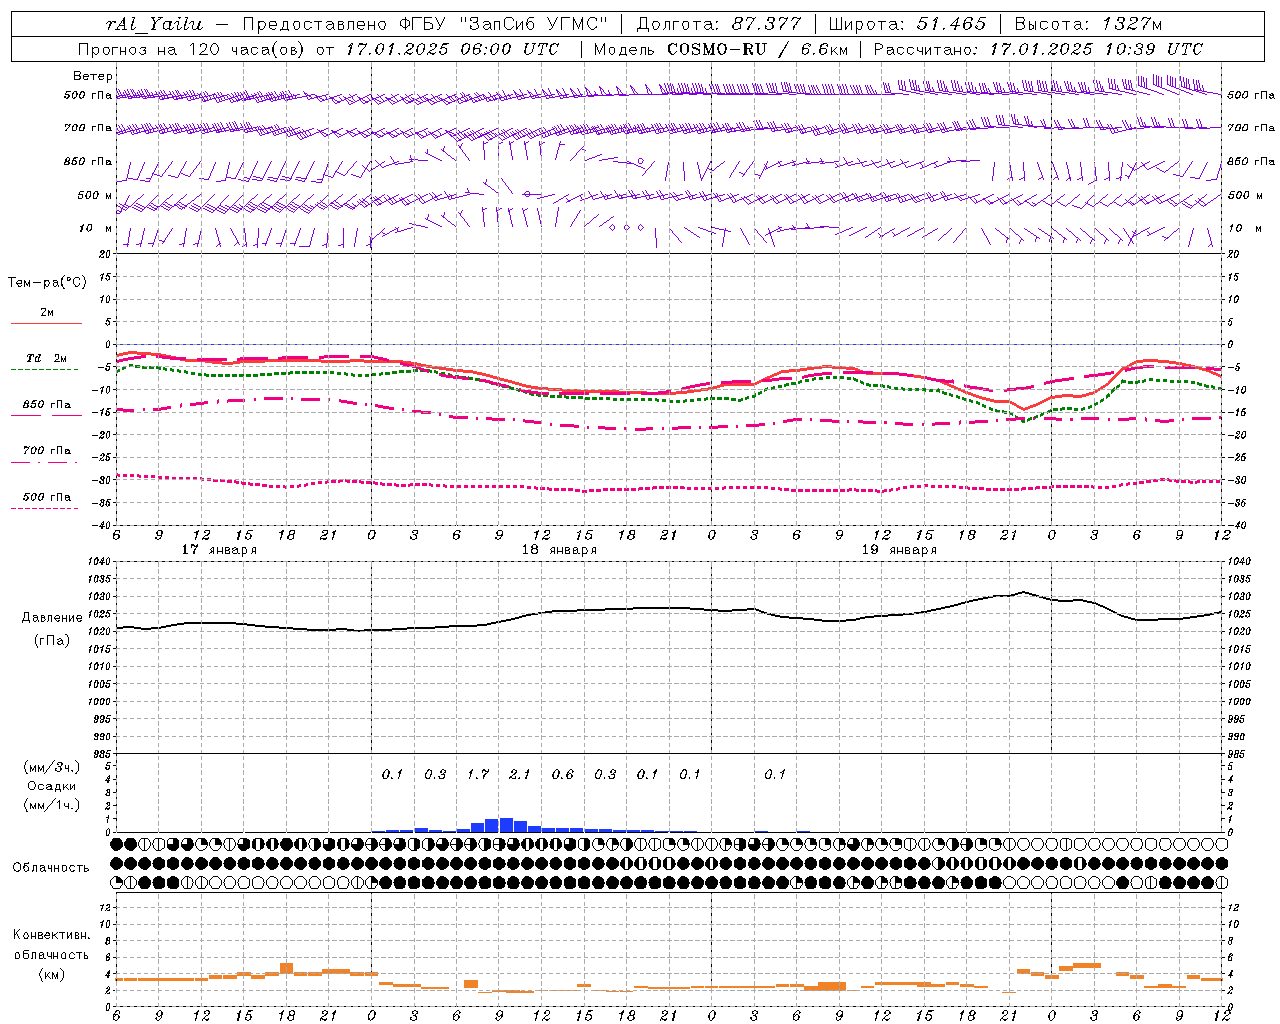Click the '700 гПа' temperature legend label

click(47, 450)
